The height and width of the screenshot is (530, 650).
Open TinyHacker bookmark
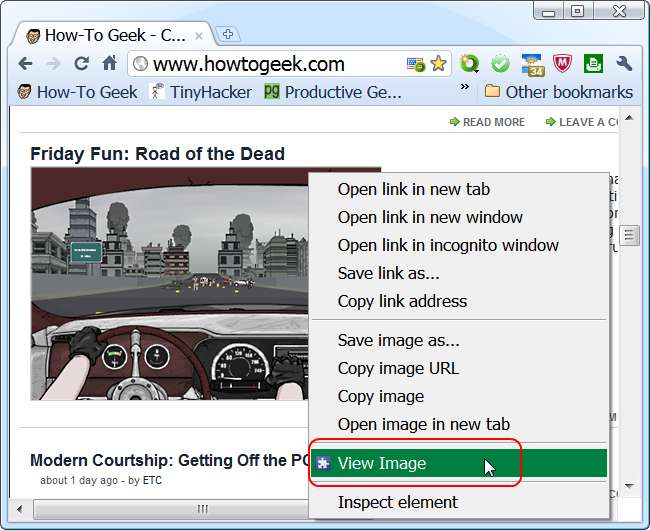point(201,92)
